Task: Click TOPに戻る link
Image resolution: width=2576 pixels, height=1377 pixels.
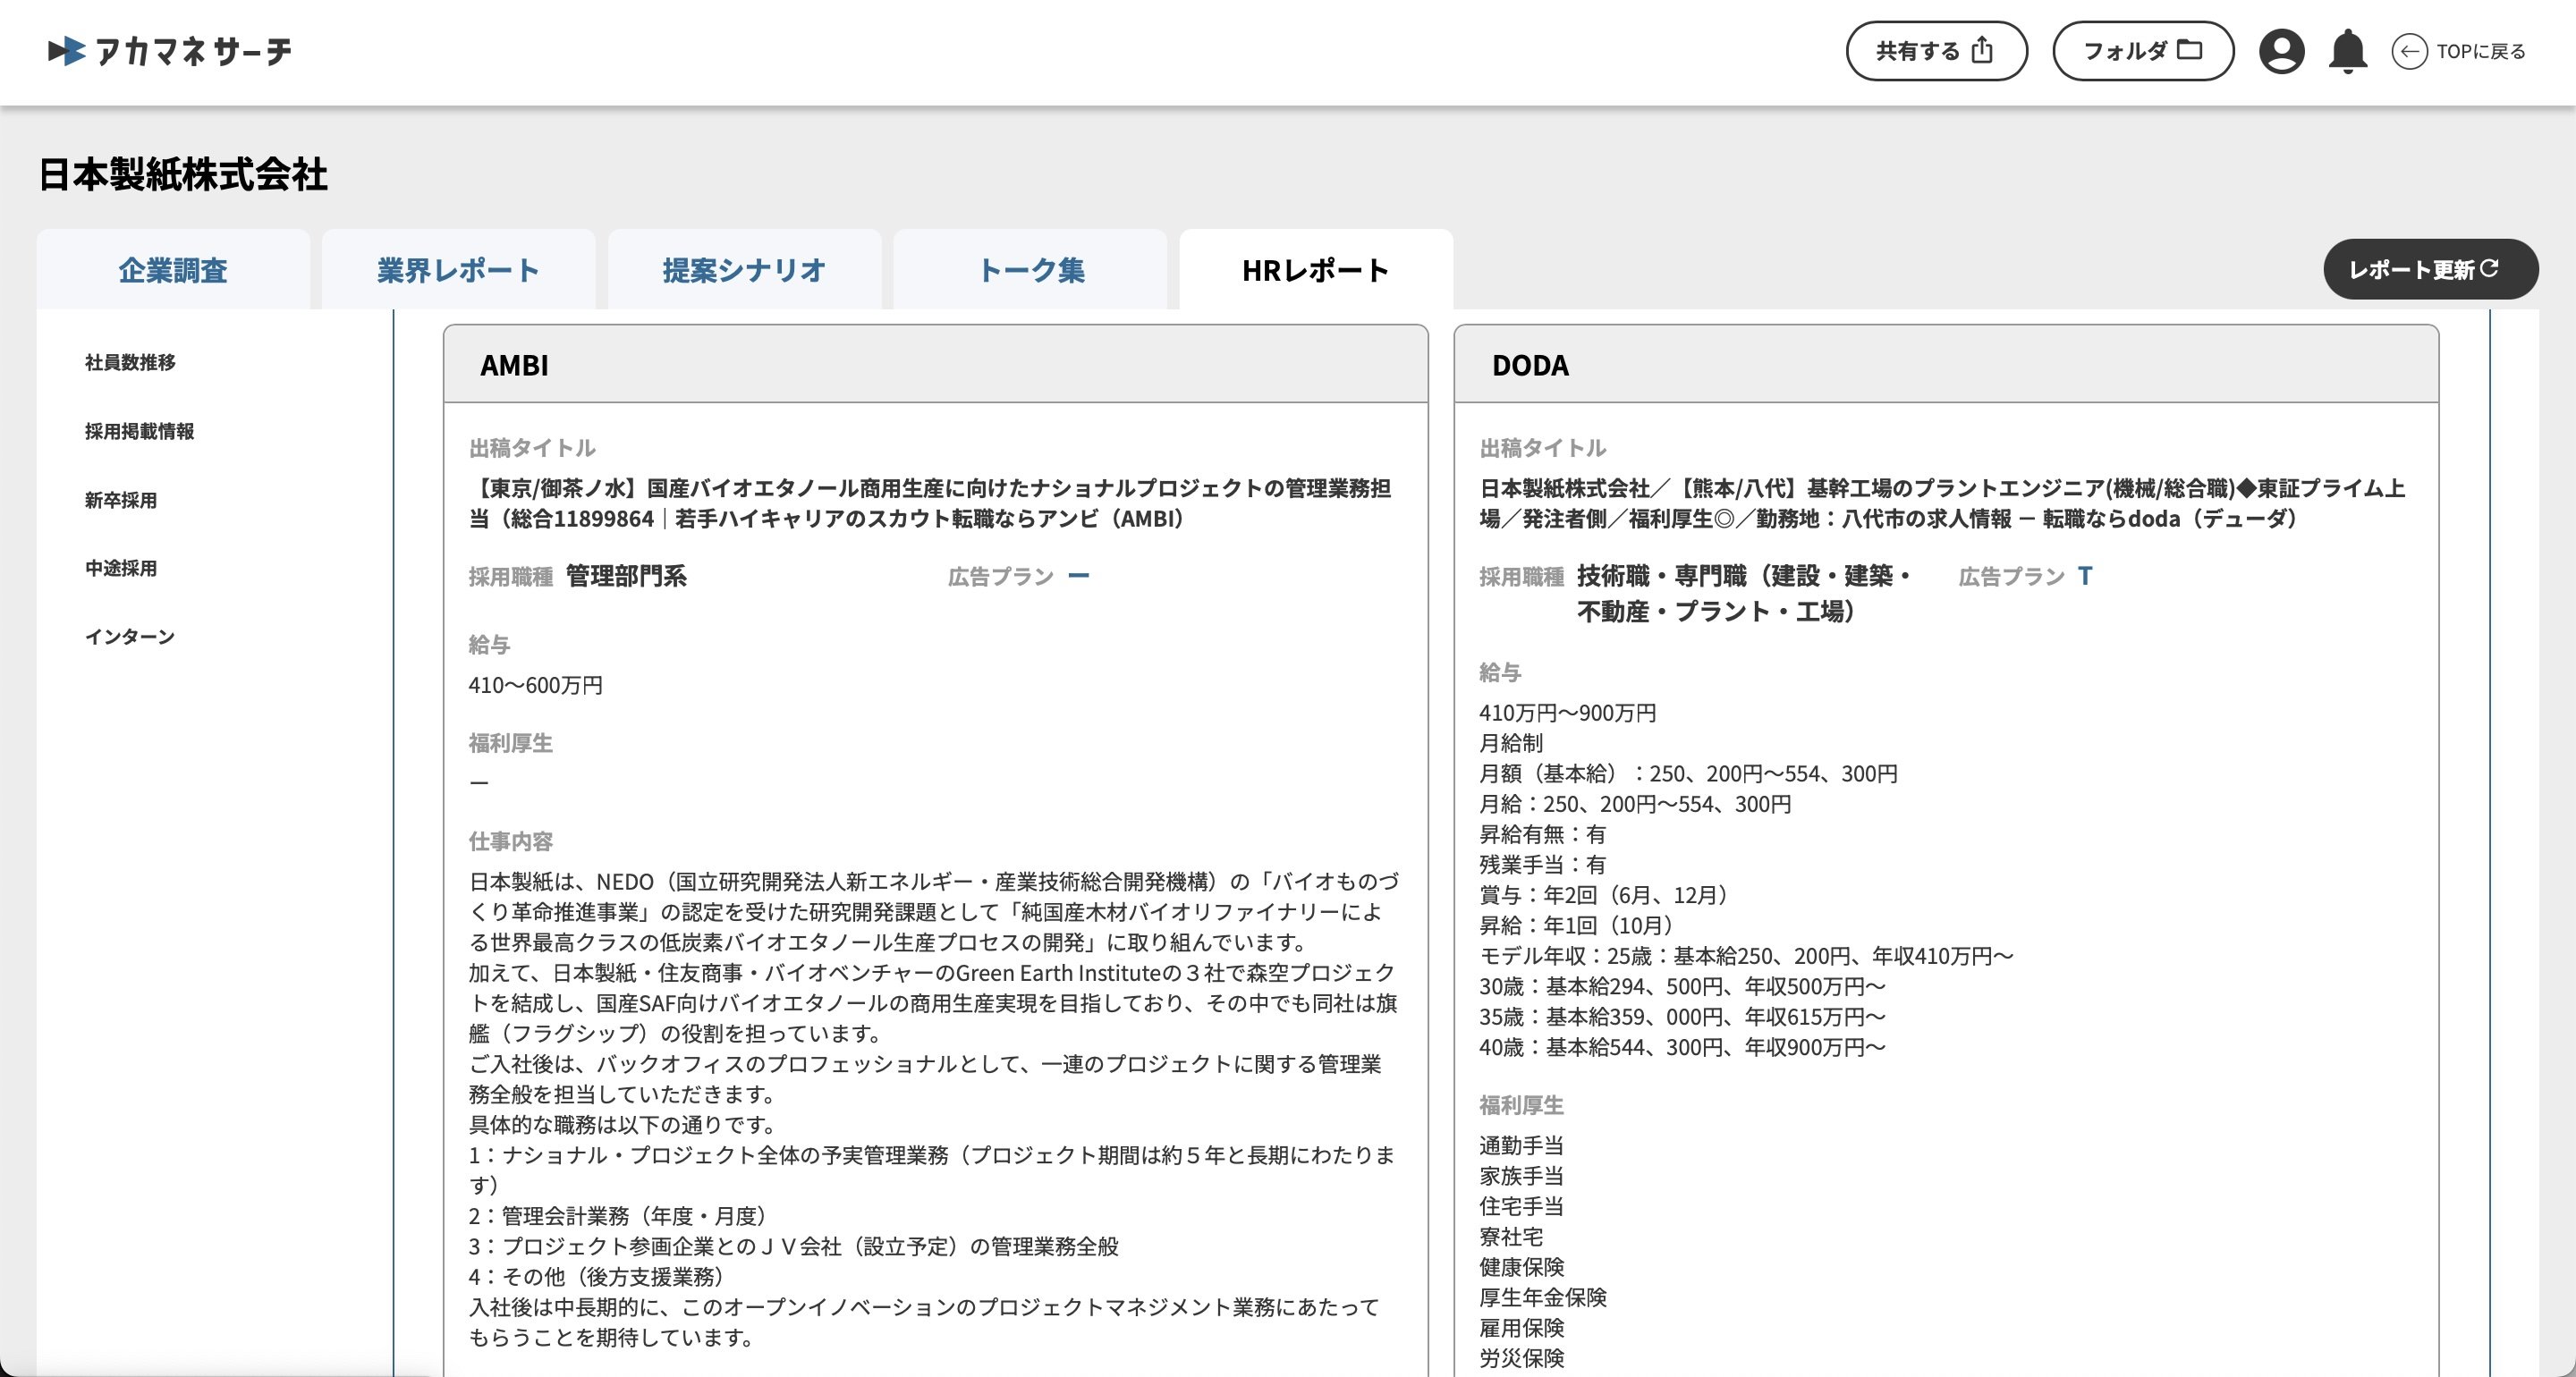Action: [2480, 51]
